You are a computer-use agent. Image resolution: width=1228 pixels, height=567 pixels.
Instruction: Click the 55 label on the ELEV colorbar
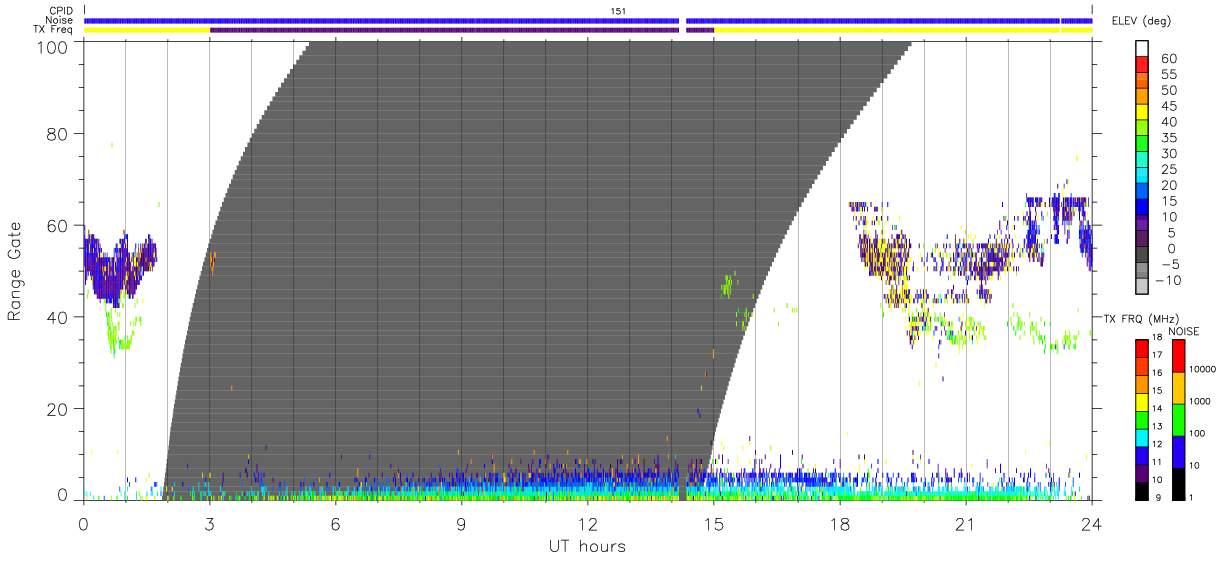click(x=1169, y=74)
